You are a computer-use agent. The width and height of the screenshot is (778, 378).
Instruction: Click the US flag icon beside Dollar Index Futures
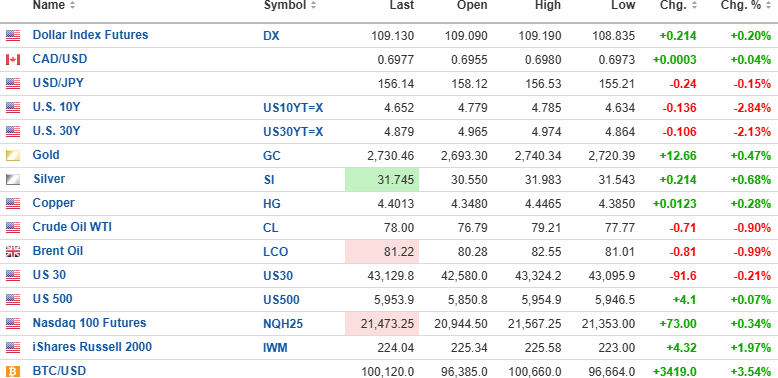pos(13,35)
